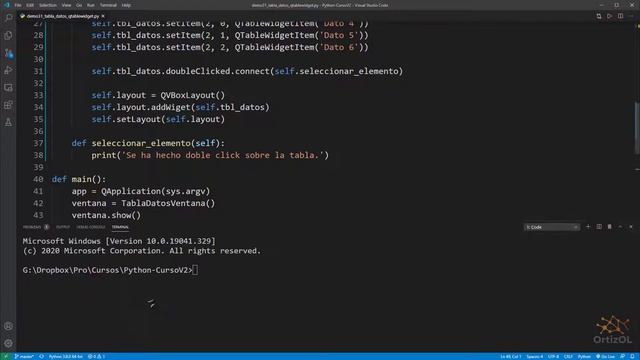Screen dimensions: 640x360
Task: Click on QVBoxLayout() on line 33
Action: pyautogui.click(x=192, y=96)
